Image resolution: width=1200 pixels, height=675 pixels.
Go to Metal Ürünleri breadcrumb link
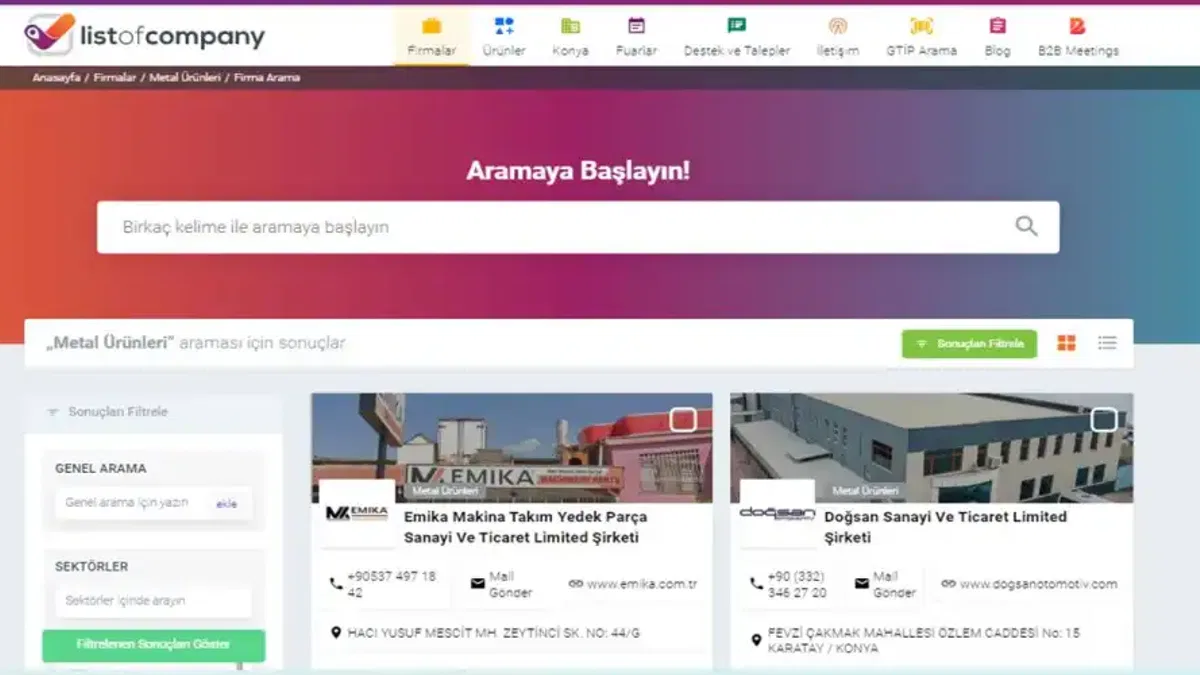[x=185, y=77]
